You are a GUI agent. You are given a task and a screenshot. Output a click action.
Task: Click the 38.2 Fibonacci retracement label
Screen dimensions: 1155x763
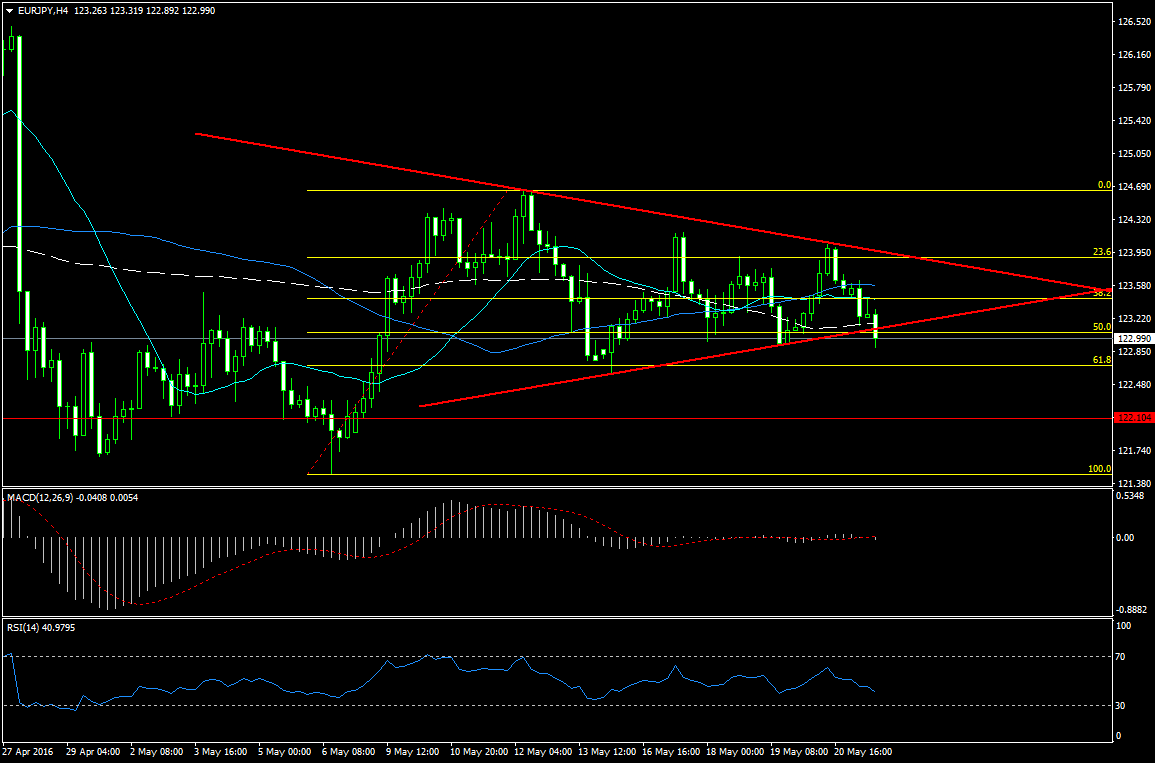(1102, 293)
